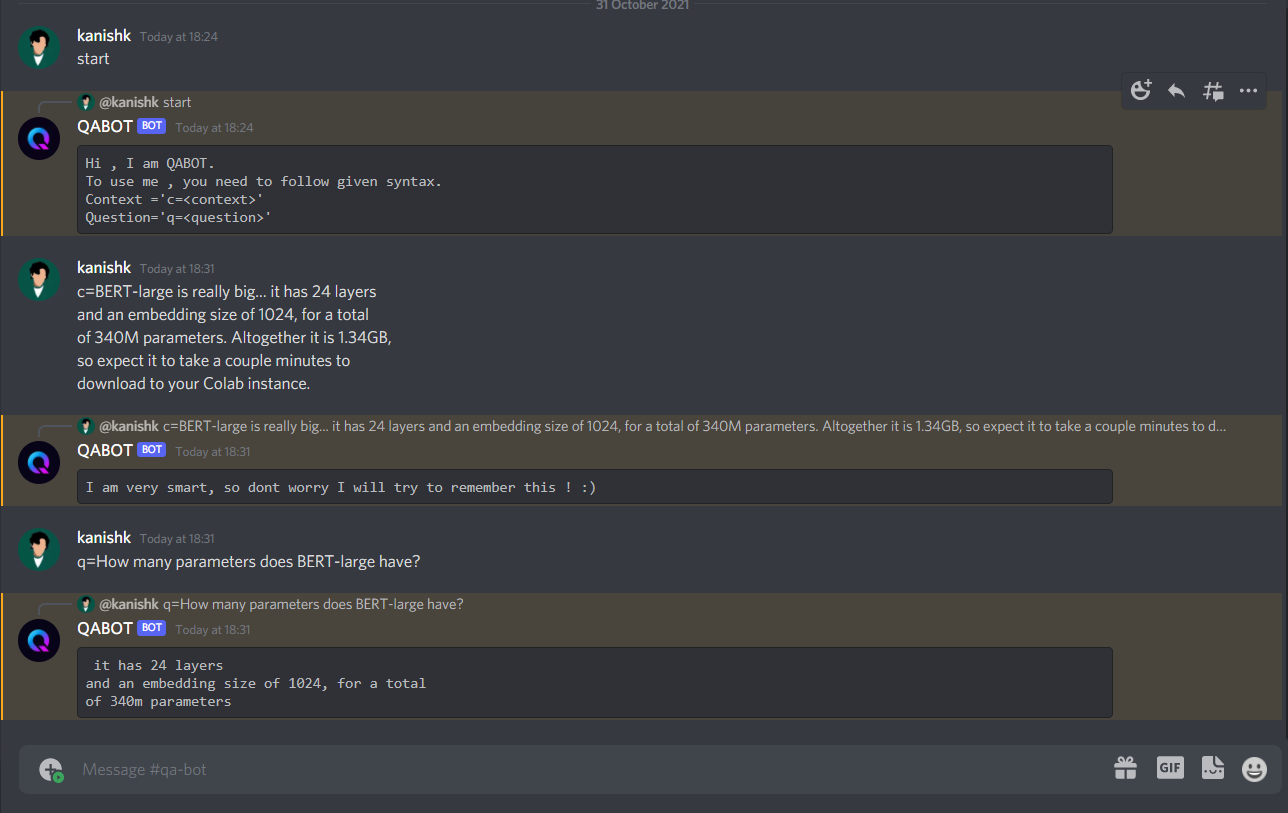Click the BOT tag beside the last QABOT
This screenshot has width=1288, height=813.
tap(152, 628)
